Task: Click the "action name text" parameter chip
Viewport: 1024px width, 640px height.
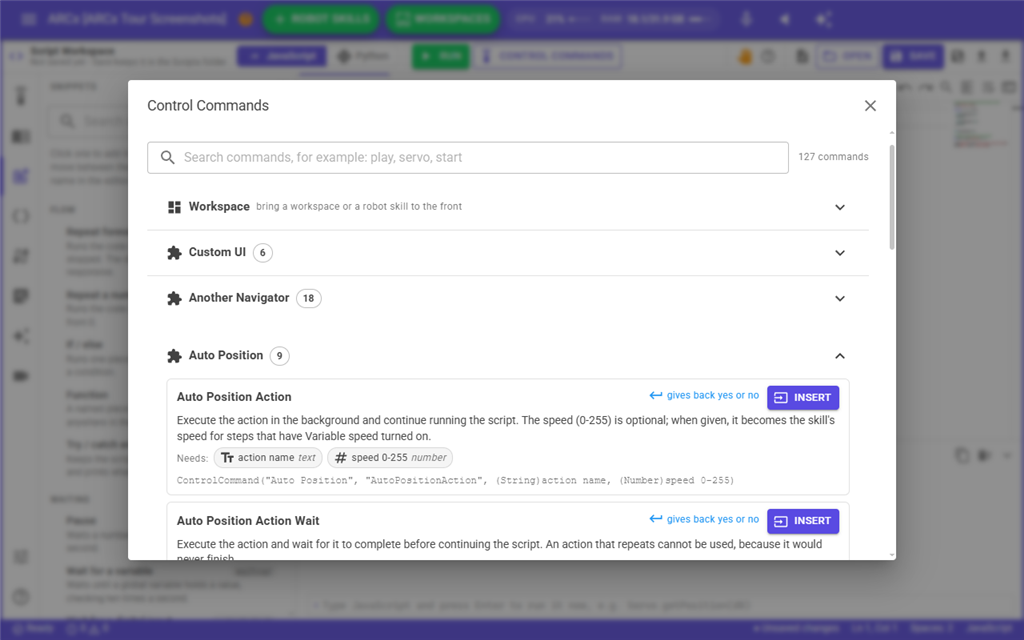Action: point(268,458)
